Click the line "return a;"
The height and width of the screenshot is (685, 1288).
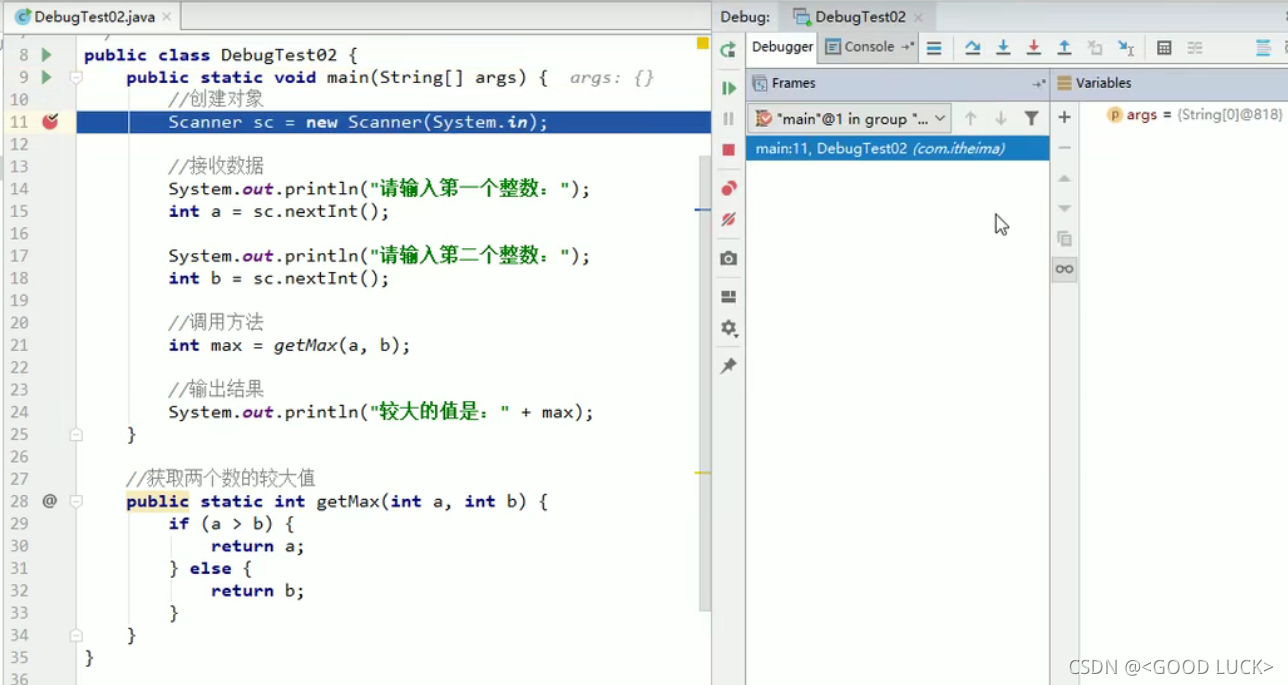tap(258, 546)
